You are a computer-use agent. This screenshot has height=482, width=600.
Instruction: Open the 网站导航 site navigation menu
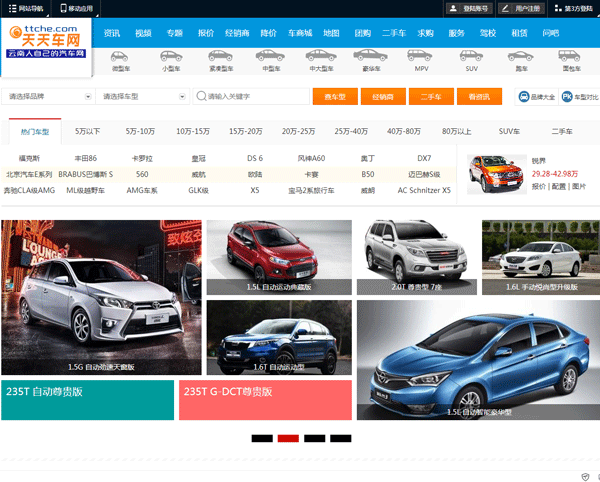[x=26, y=8]
